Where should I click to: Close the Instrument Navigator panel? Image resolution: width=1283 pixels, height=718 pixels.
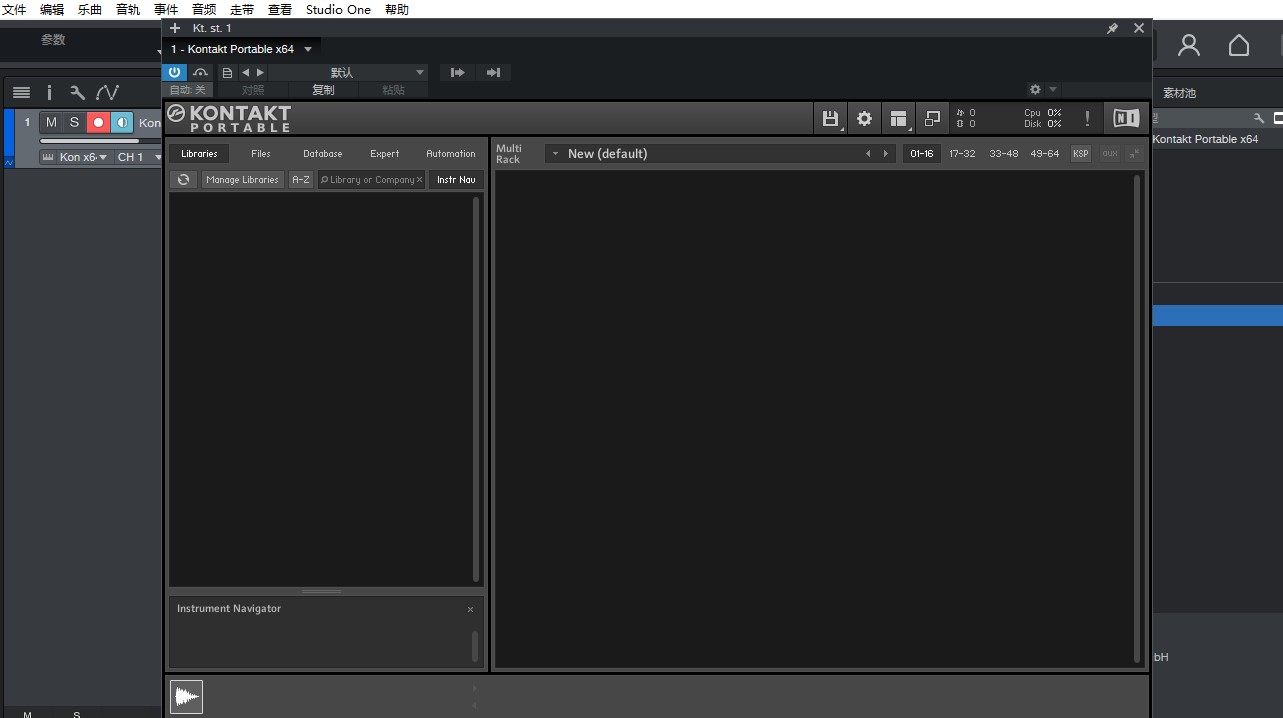471,609
